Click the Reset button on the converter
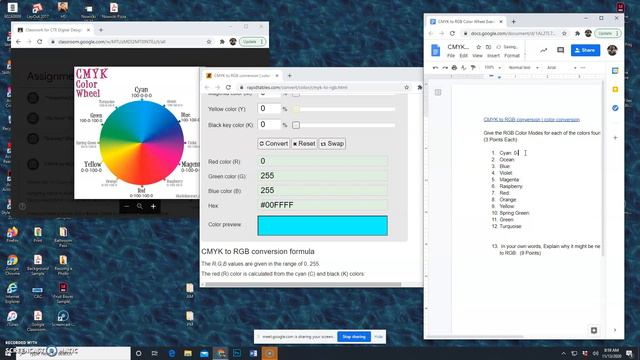This screenshot has width=640, height=360. click(x=304, y=144)
